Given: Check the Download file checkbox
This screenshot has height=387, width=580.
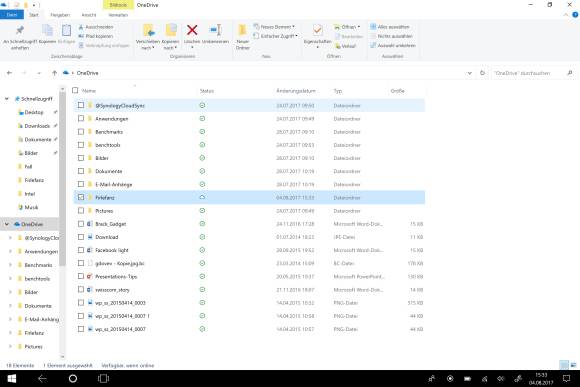Looking at the screenshot, I should coord(81,237).
